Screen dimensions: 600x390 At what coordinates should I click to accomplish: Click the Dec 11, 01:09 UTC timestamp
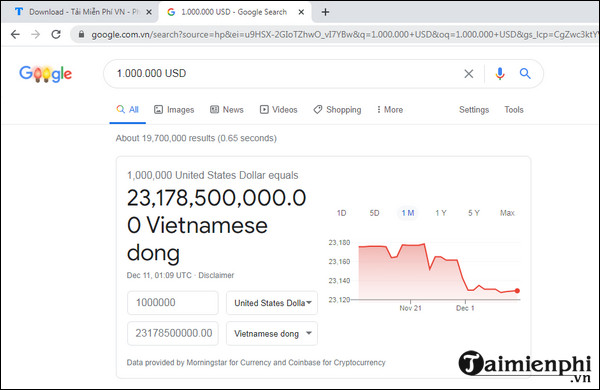click(x=159, y=275)
